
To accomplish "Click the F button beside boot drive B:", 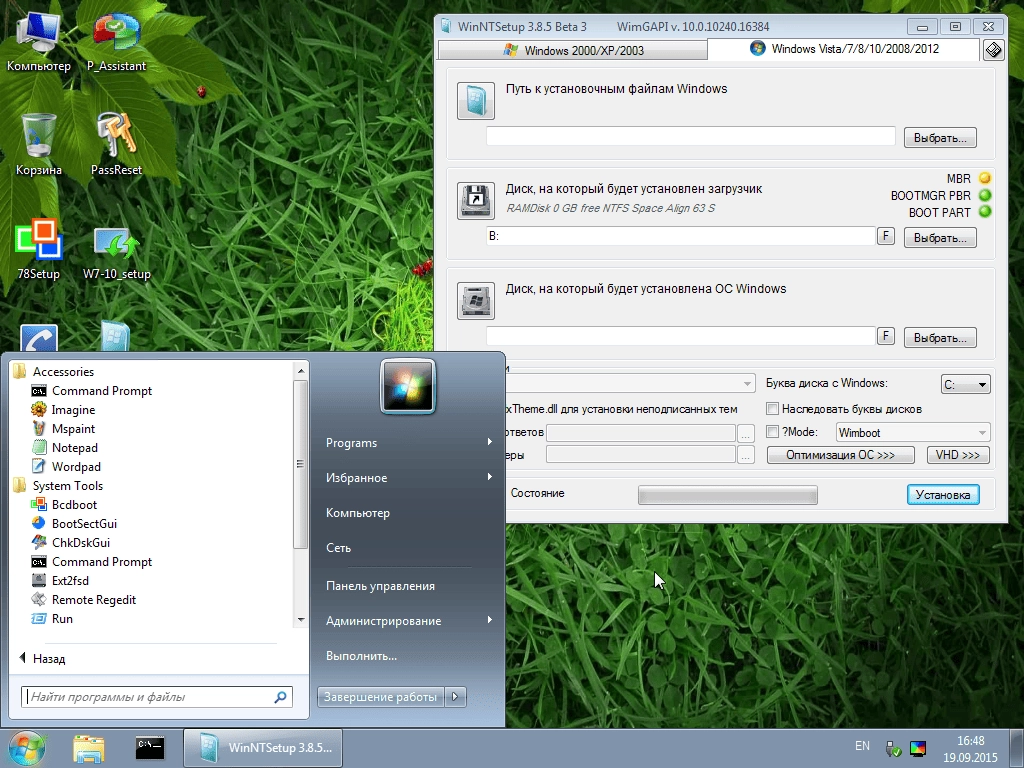I will (886, 236).
